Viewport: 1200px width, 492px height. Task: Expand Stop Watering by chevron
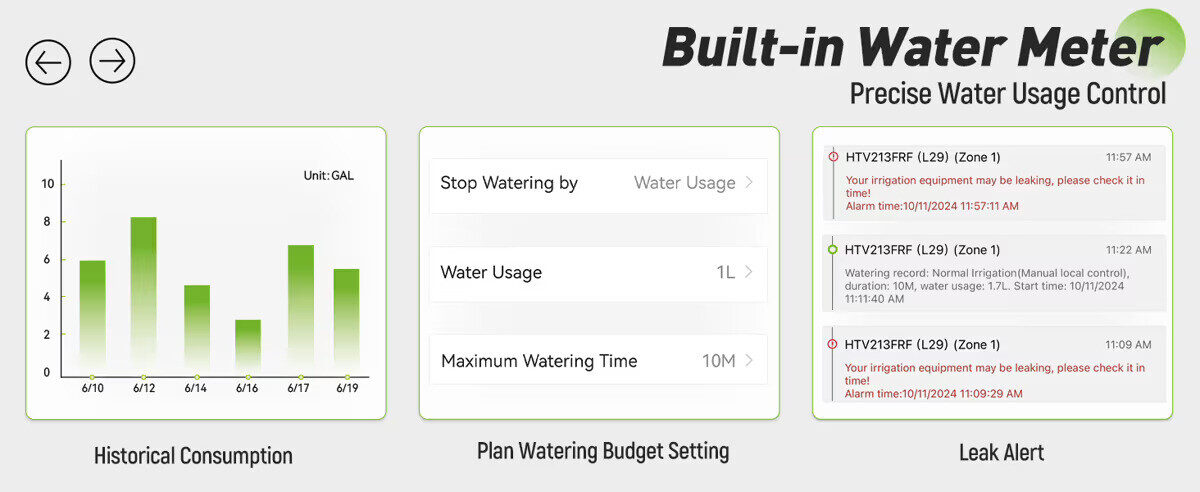coord(749,183)
